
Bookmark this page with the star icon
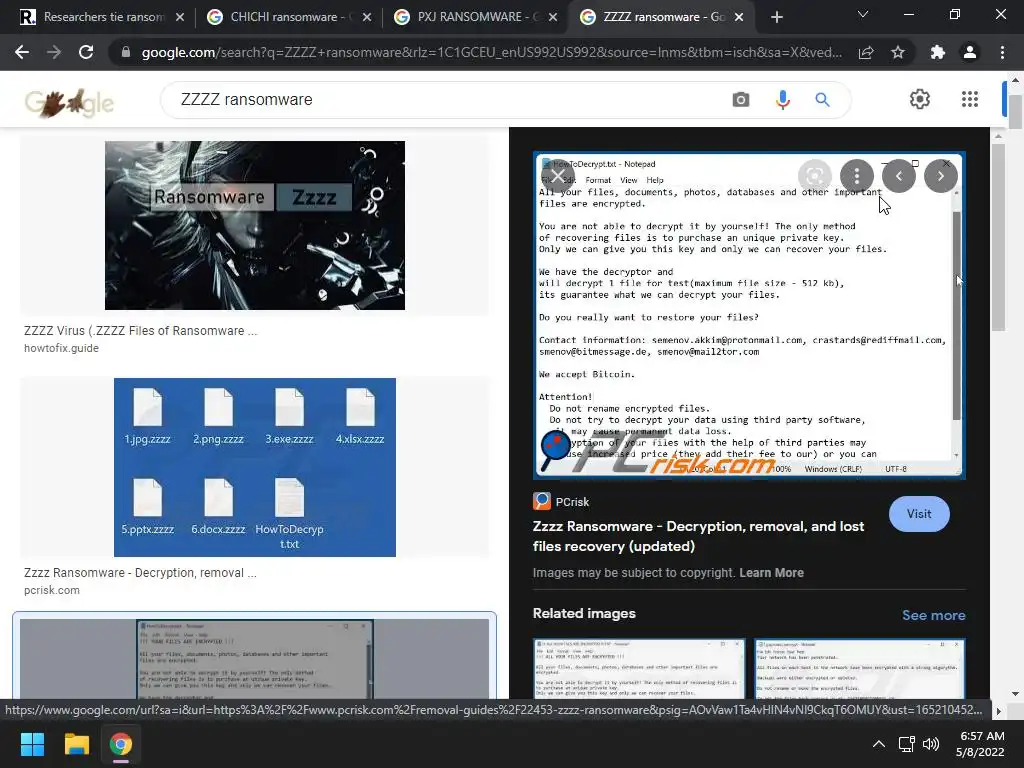pos(898,52)
